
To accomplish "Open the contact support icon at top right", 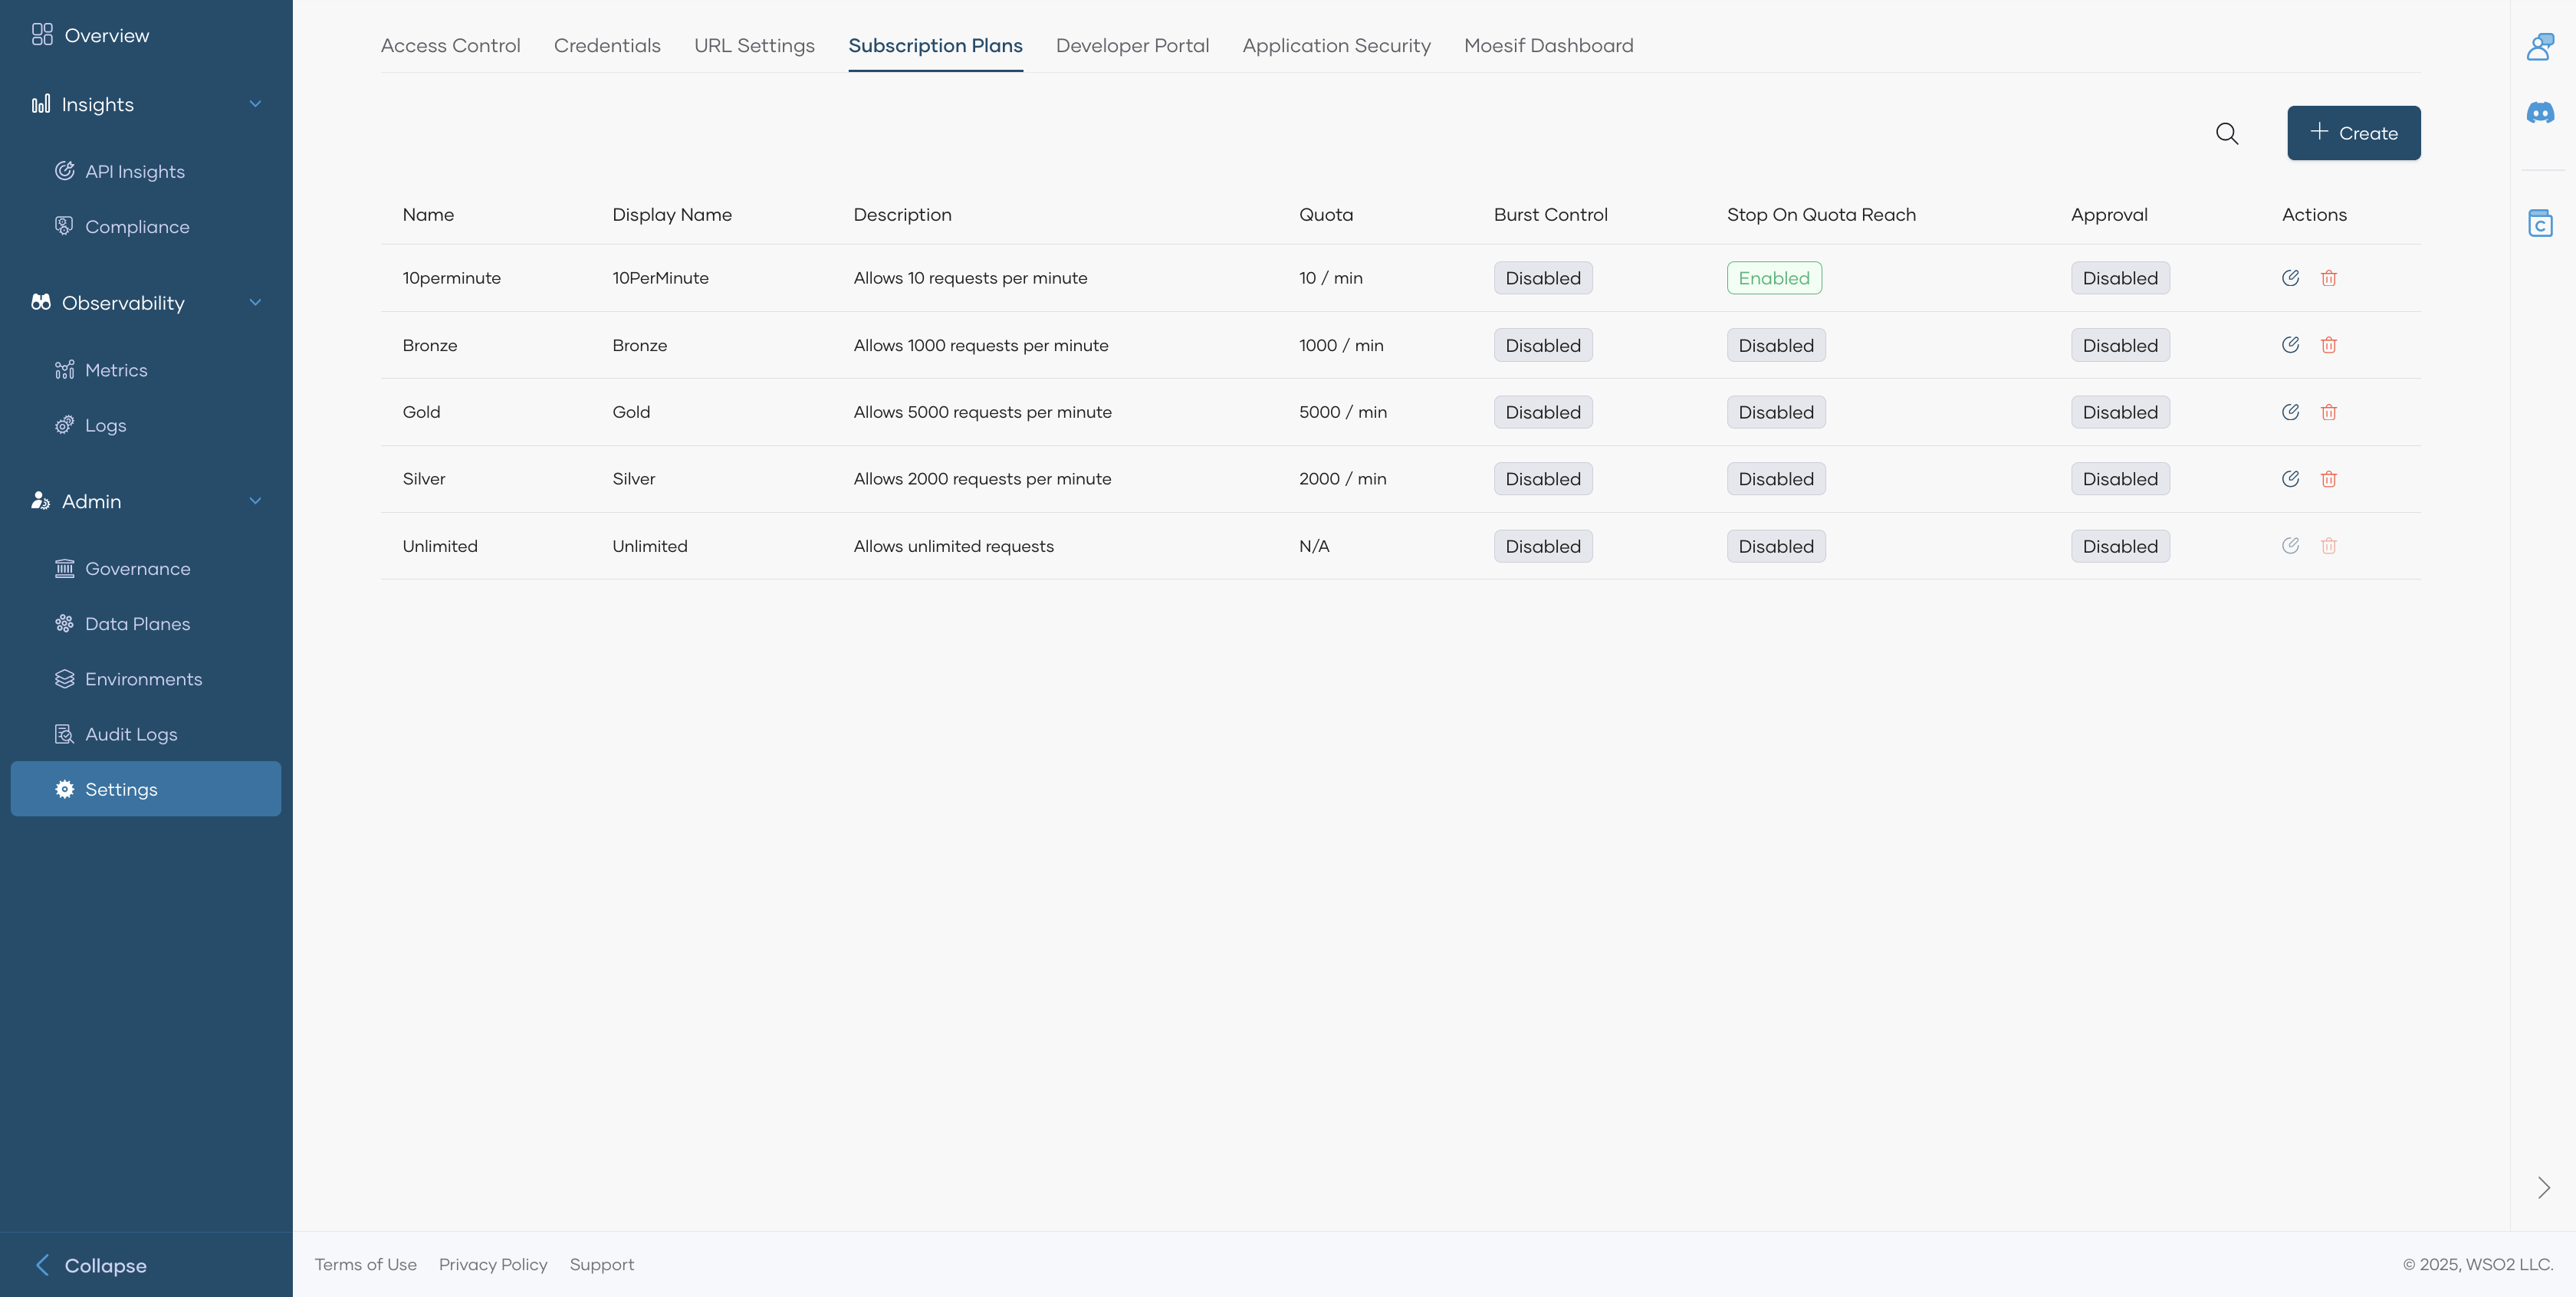I will [2541, 46].
